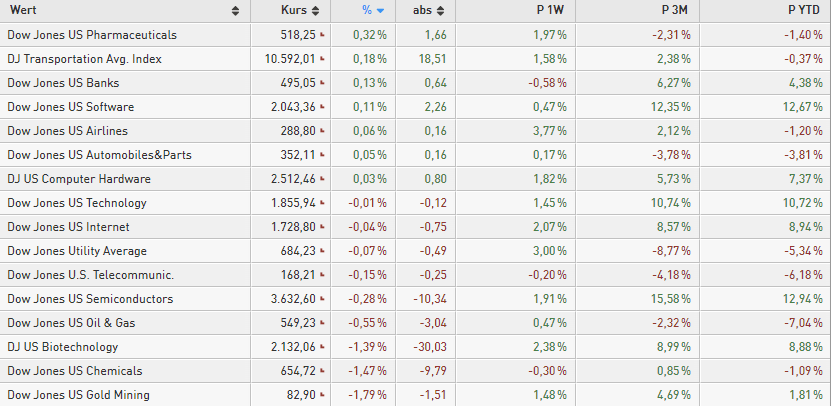Select the P YTD column header
831x406 pixels.
point(803,10)
